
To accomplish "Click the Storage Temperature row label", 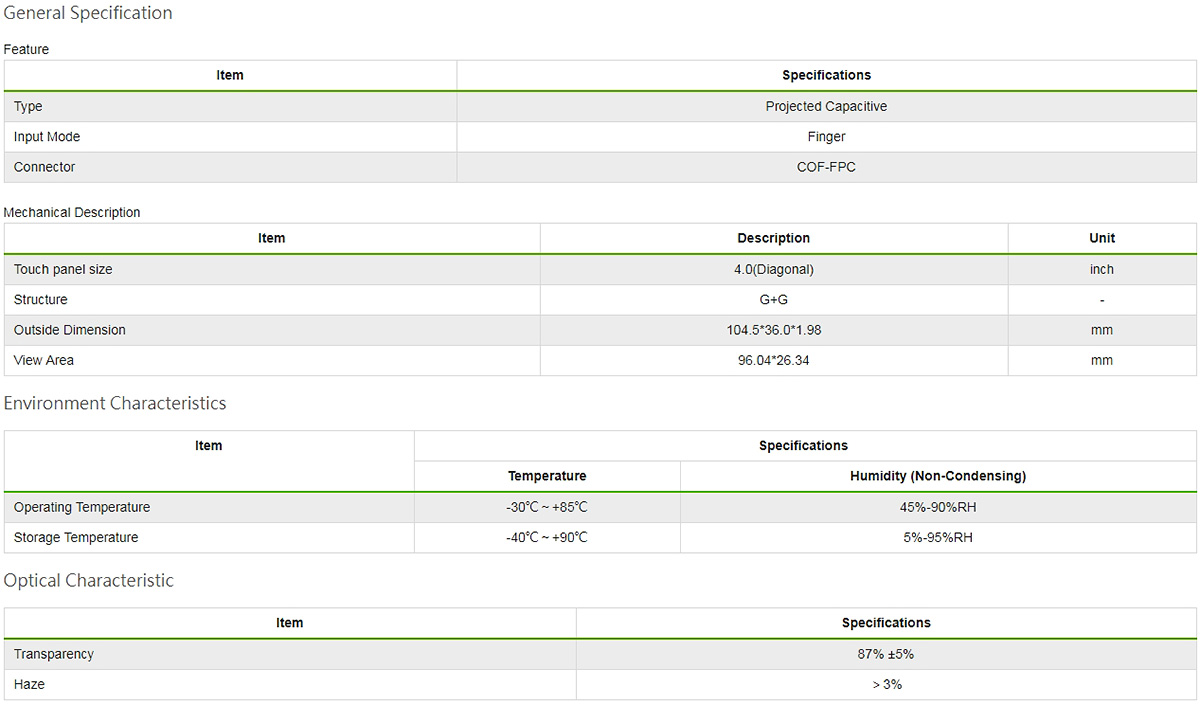I will pos(76,537).
